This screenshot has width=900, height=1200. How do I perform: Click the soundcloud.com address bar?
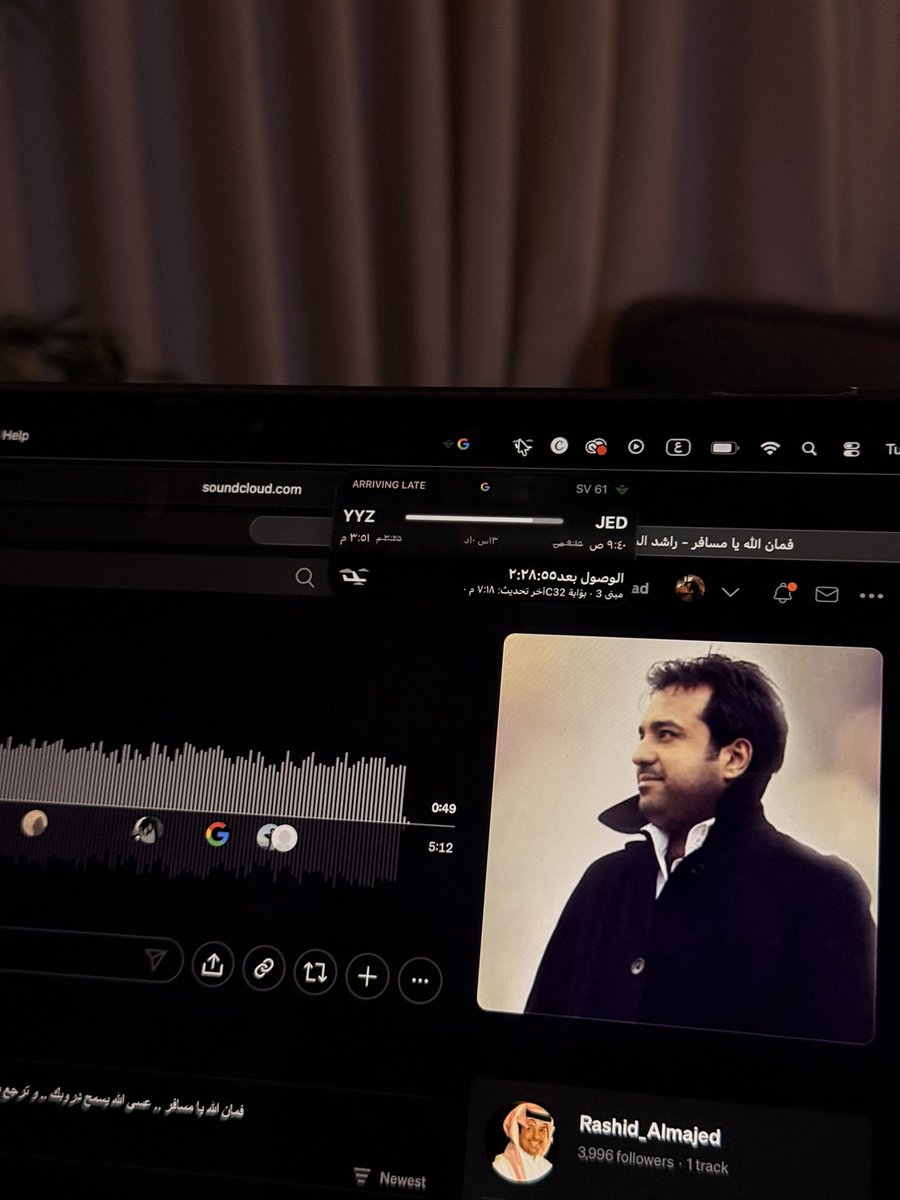tap(251, 488)
